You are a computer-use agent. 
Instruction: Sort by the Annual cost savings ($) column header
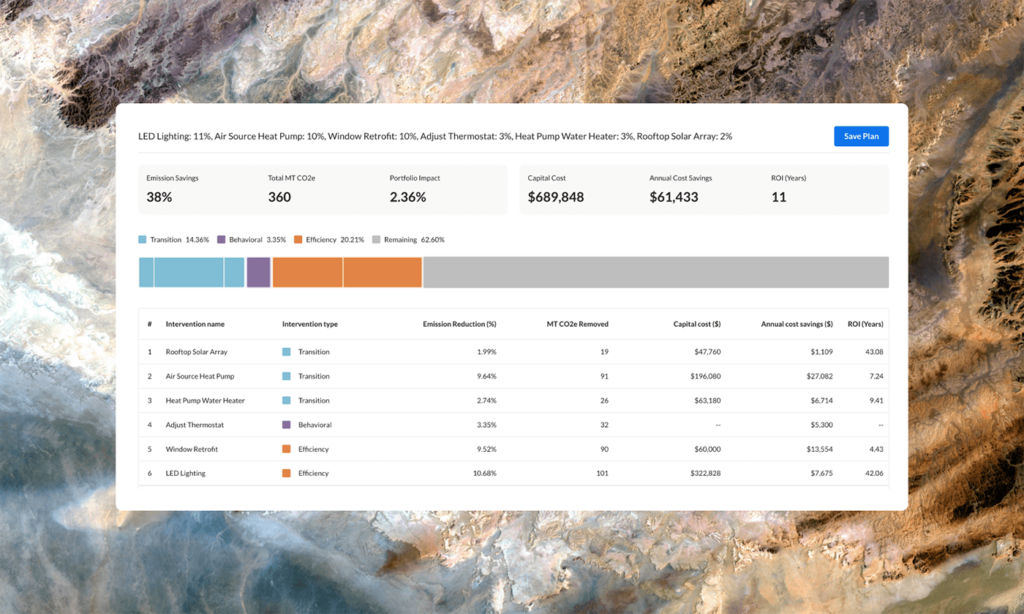pyautogui.click(x=797, y=324)
